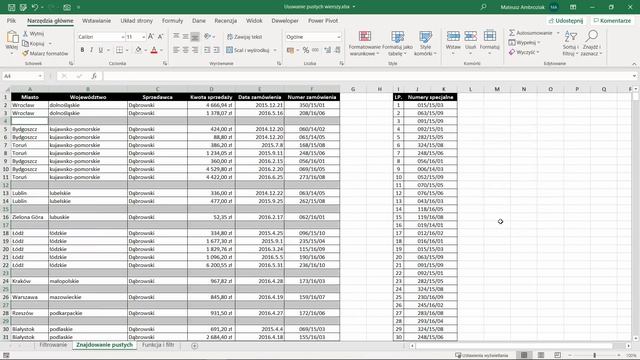Image resolution: width=640 pixels, height=360 pixels.
Task: Open Sortuj i filtruj menu
Action: [x=570, y=42]
